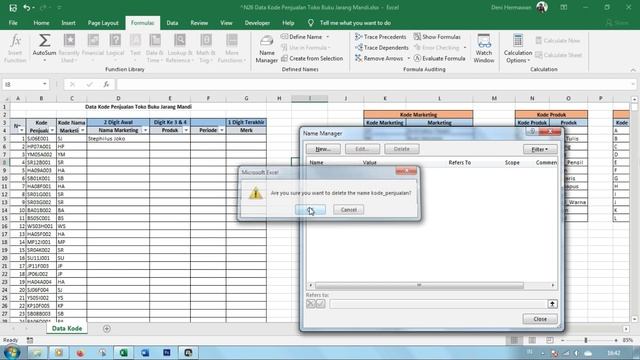
Task: Switch to the Page Layout ribbon tab
Action: pyautogui.click(x=103, y=23)
